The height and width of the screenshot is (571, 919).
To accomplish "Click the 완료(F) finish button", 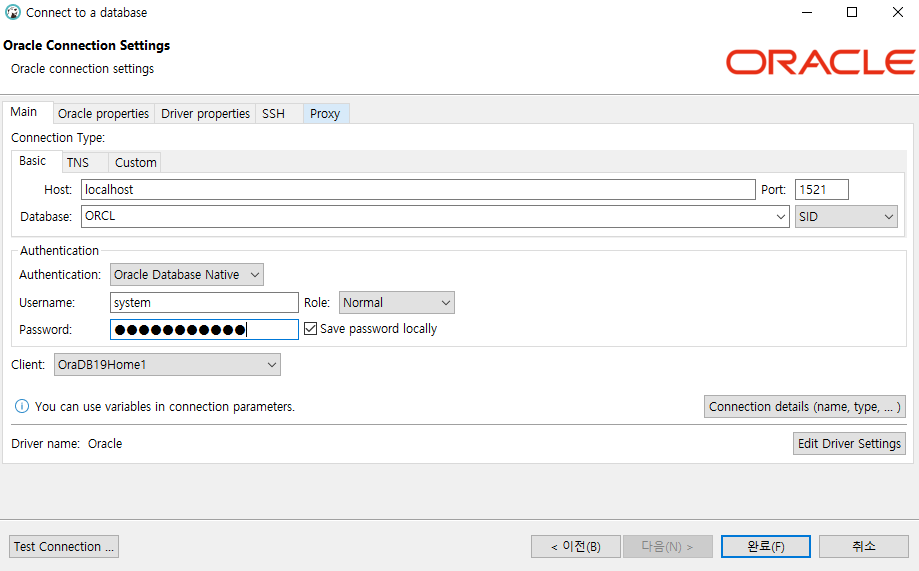I will click(765, 546).
